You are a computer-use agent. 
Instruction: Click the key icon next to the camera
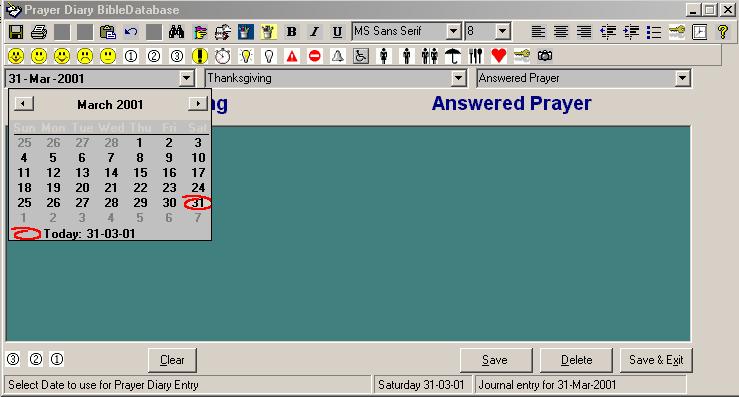522,56
